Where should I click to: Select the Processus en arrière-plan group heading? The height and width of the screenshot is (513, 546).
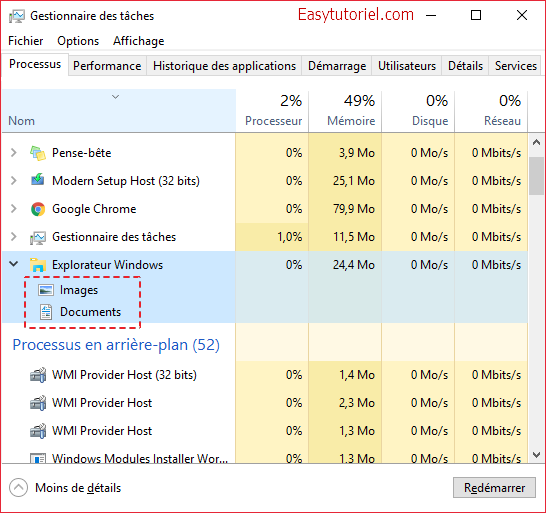click(116, 345)
